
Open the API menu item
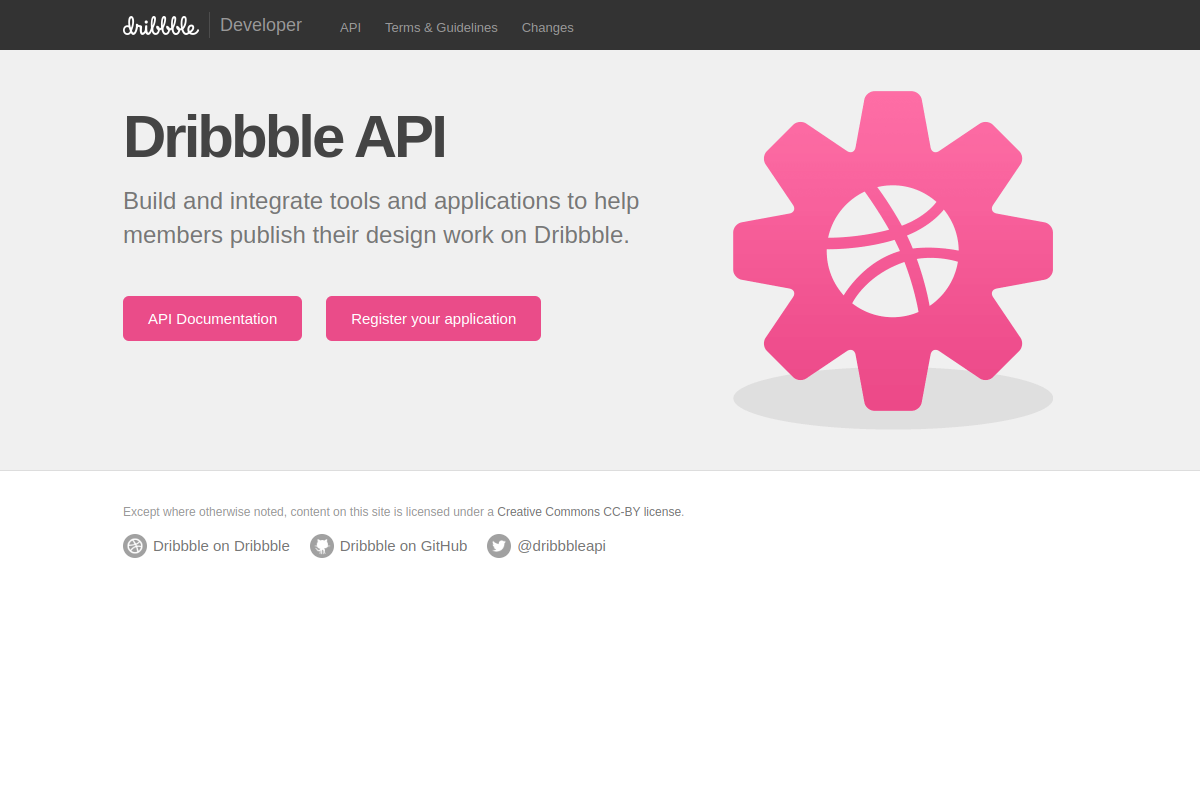tap(350, 28)
